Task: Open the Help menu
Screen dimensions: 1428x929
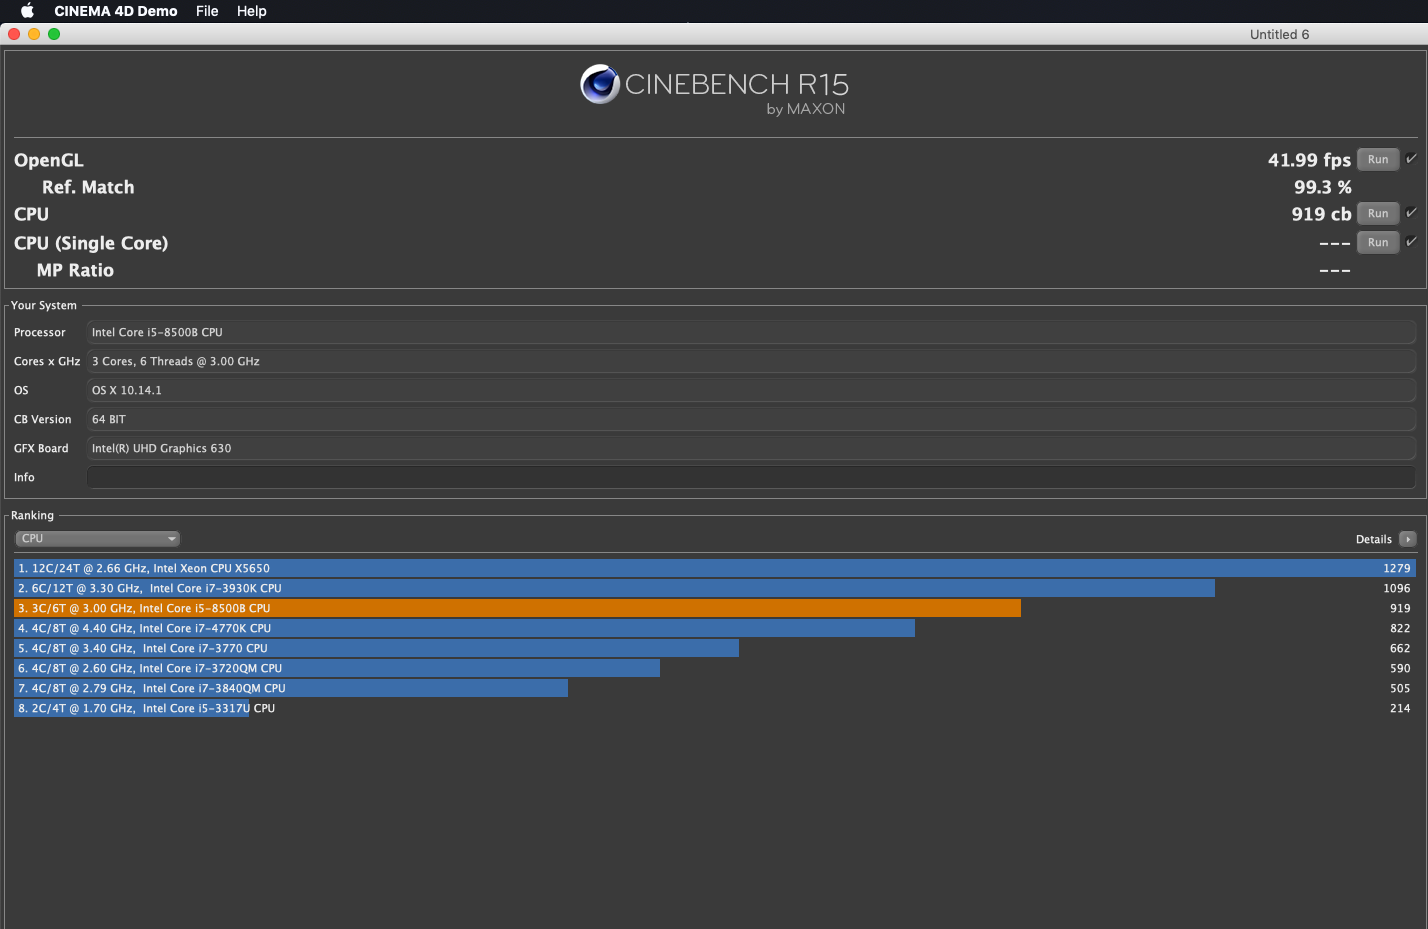Action: (252, 11)
